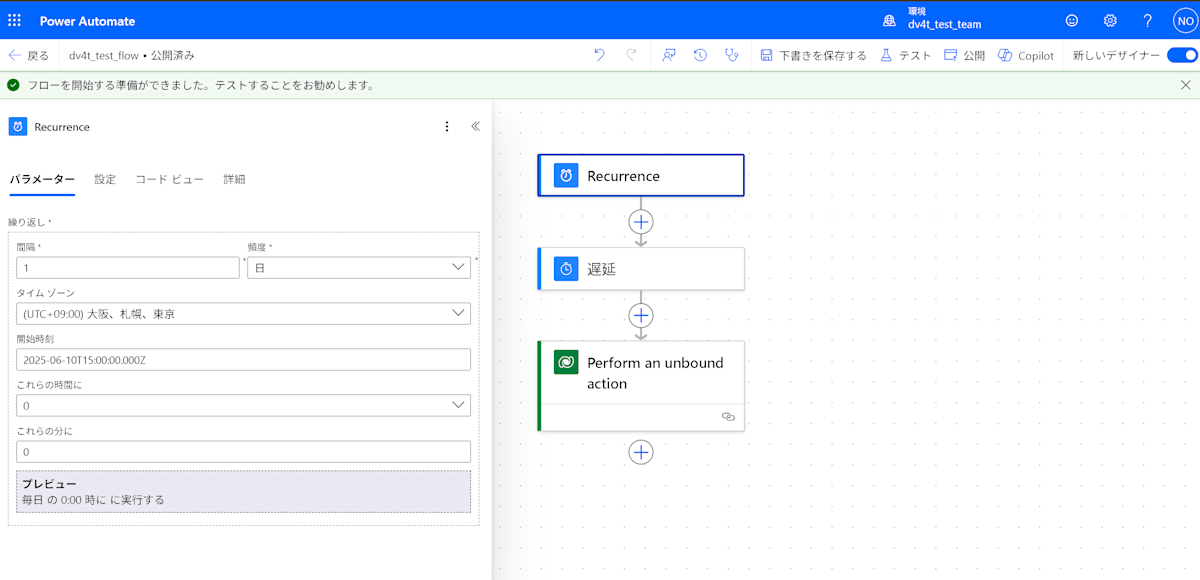Open the Recurrence panel more options menu

(446, 127)
